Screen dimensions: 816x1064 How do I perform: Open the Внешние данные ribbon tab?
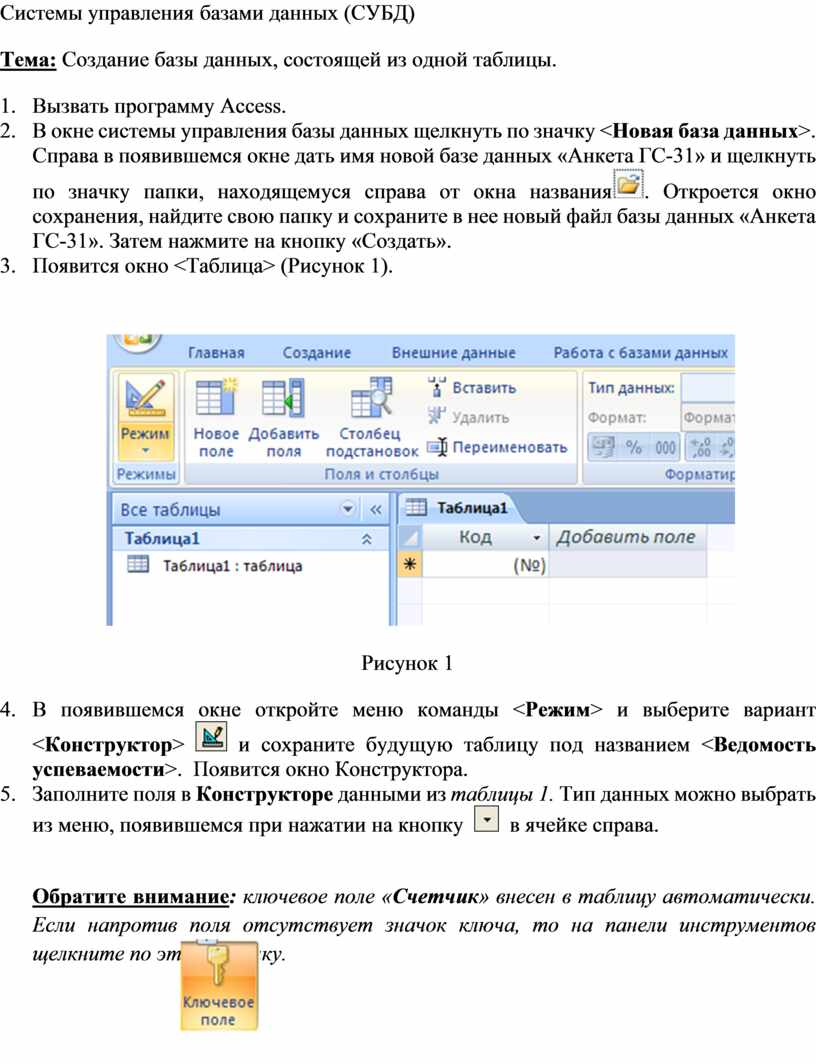coord(453,353)
